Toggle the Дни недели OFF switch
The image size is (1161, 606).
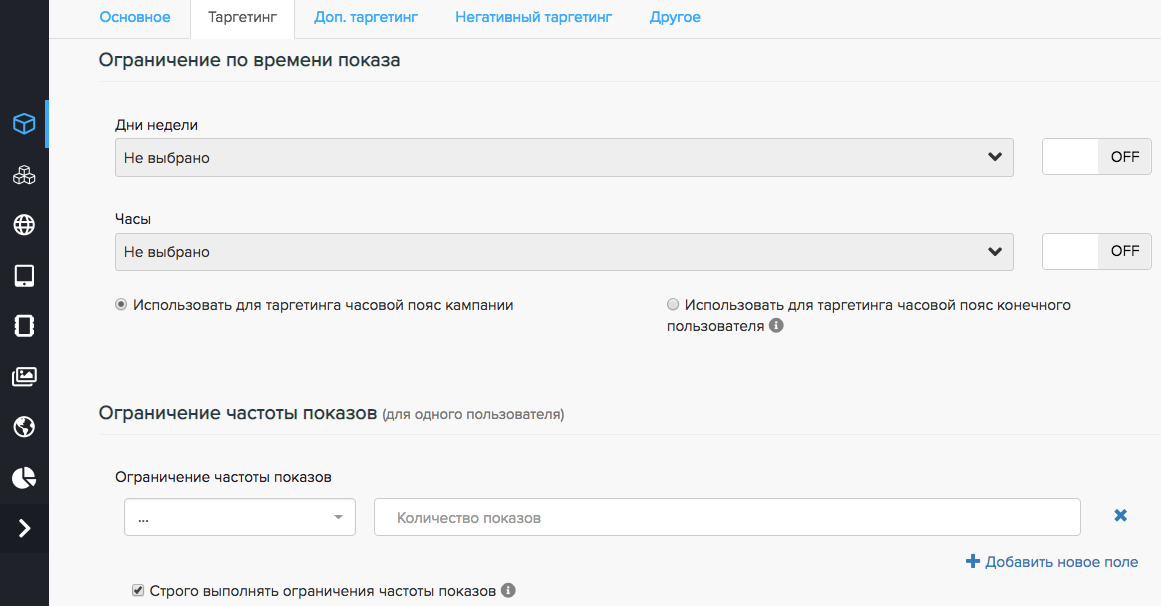coord(1096,157)
